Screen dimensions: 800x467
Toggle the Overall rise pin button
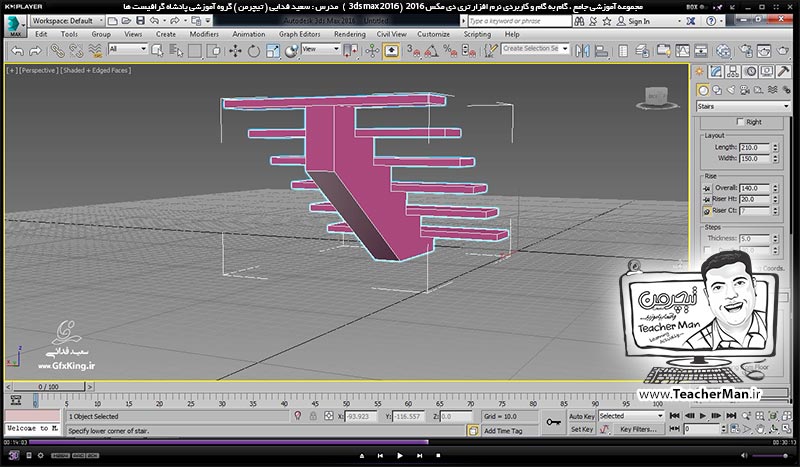[707, 188]
